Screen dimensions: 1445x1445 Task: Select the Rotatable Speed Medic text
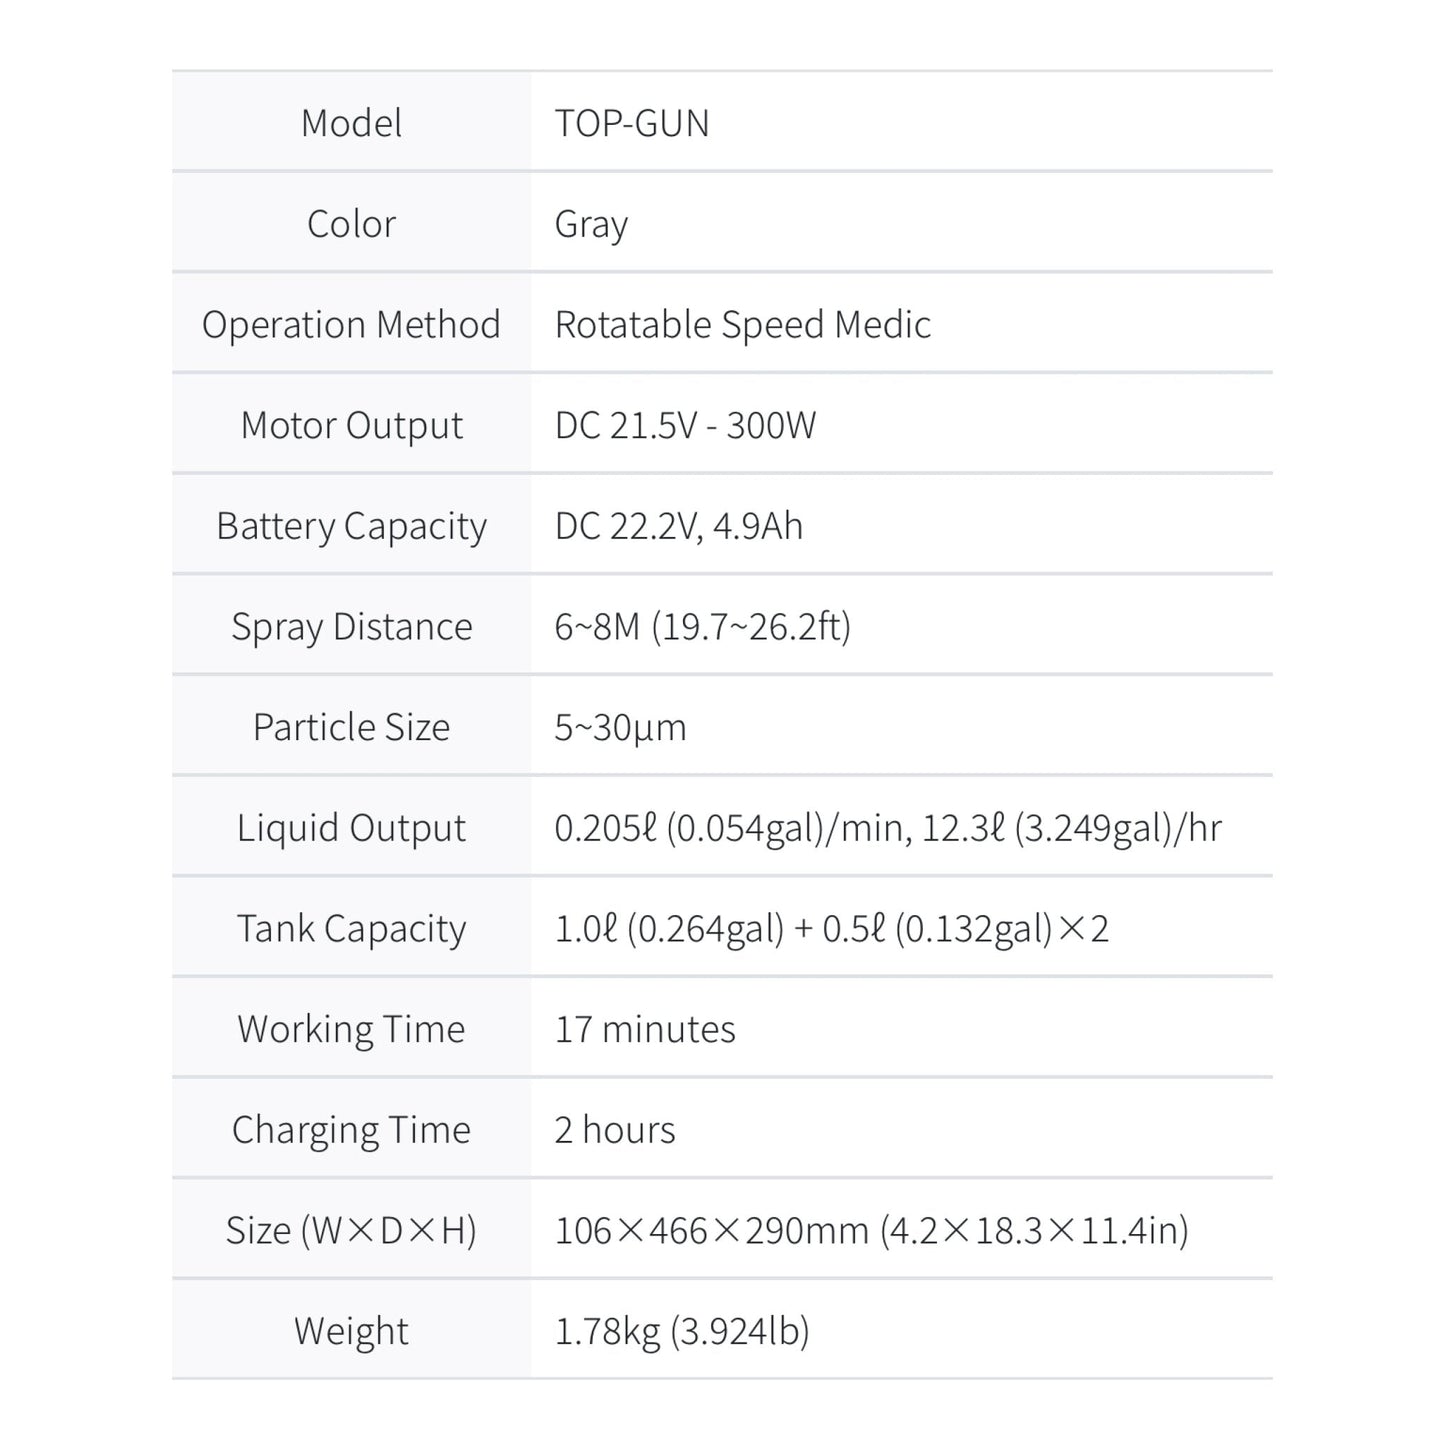(x=742, y=325)
